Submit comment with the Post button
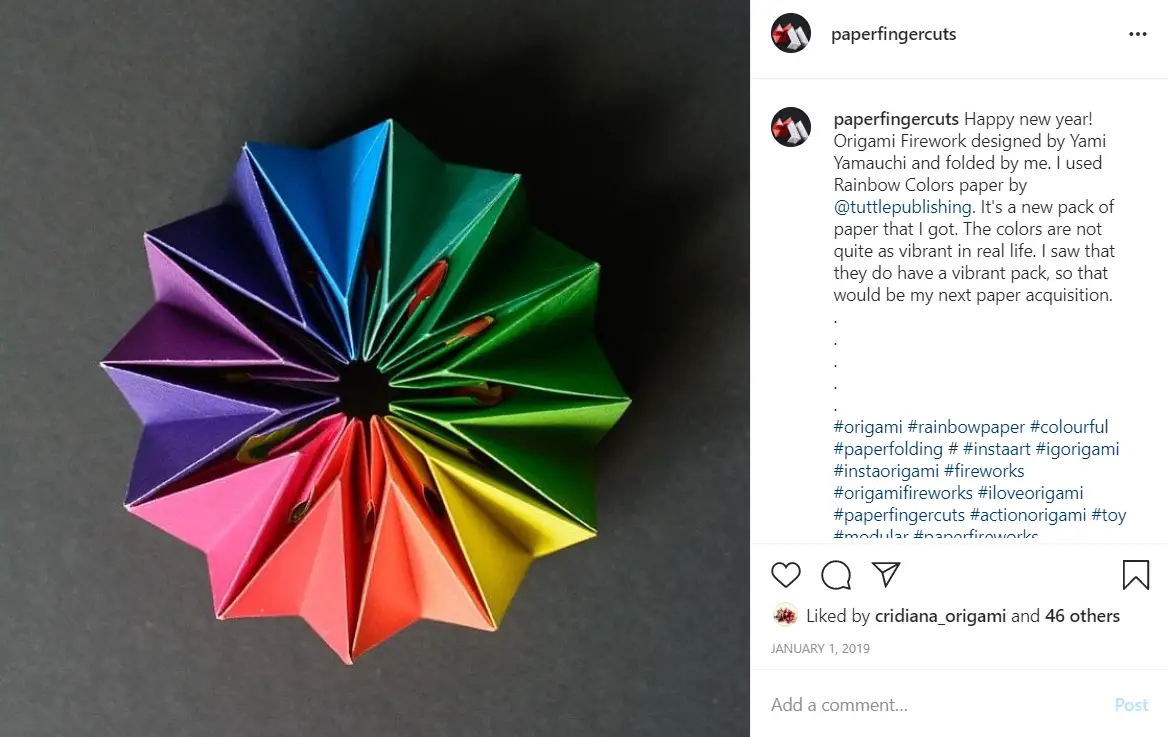The height and width of the screenshot is (737, 1168). 1131,705
